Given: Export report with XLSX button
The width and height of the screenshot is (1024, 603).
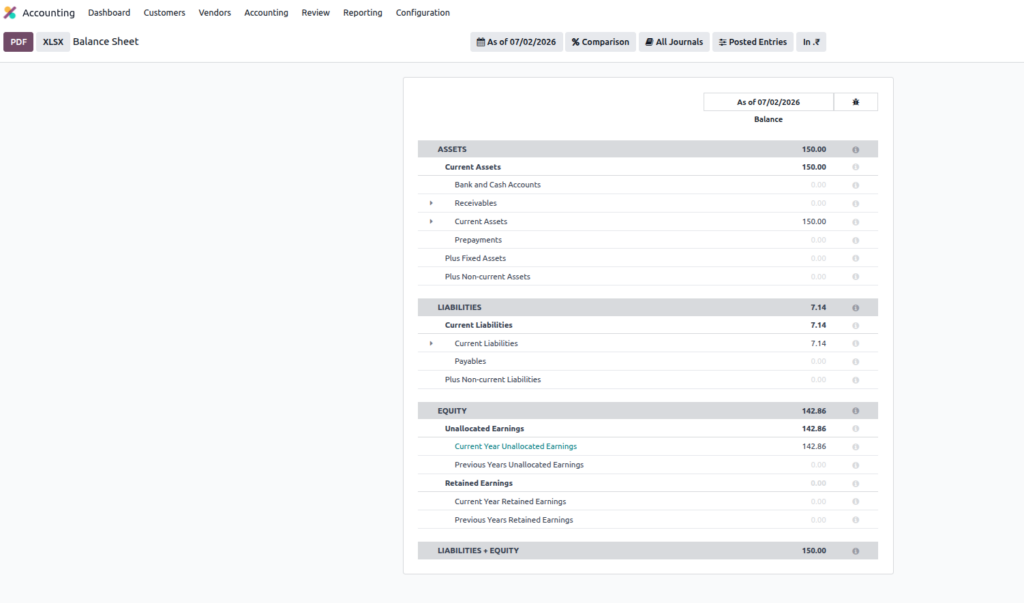Looking at the screenshot, I should pyautogui.click(x=53, y=42).
